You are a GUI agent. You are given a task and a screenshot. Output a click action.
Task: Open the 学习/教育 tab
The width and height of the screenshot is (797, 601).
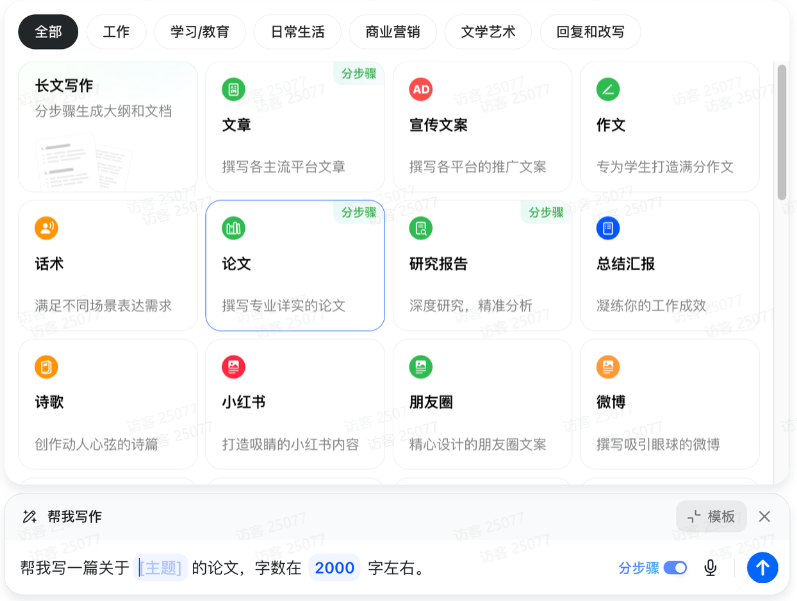(x=200, y=32)
